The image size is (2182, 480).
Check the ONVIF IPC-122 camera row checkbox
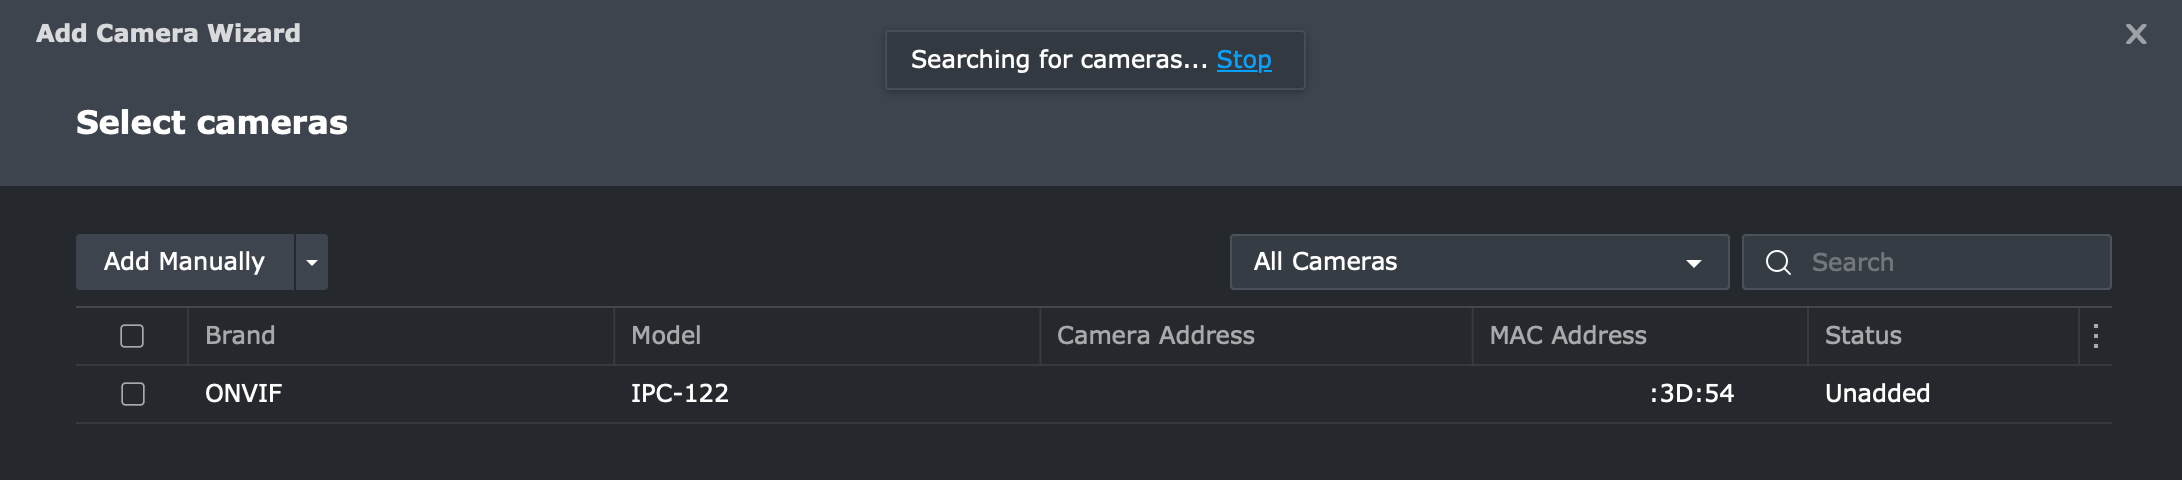tap(133, 394)
